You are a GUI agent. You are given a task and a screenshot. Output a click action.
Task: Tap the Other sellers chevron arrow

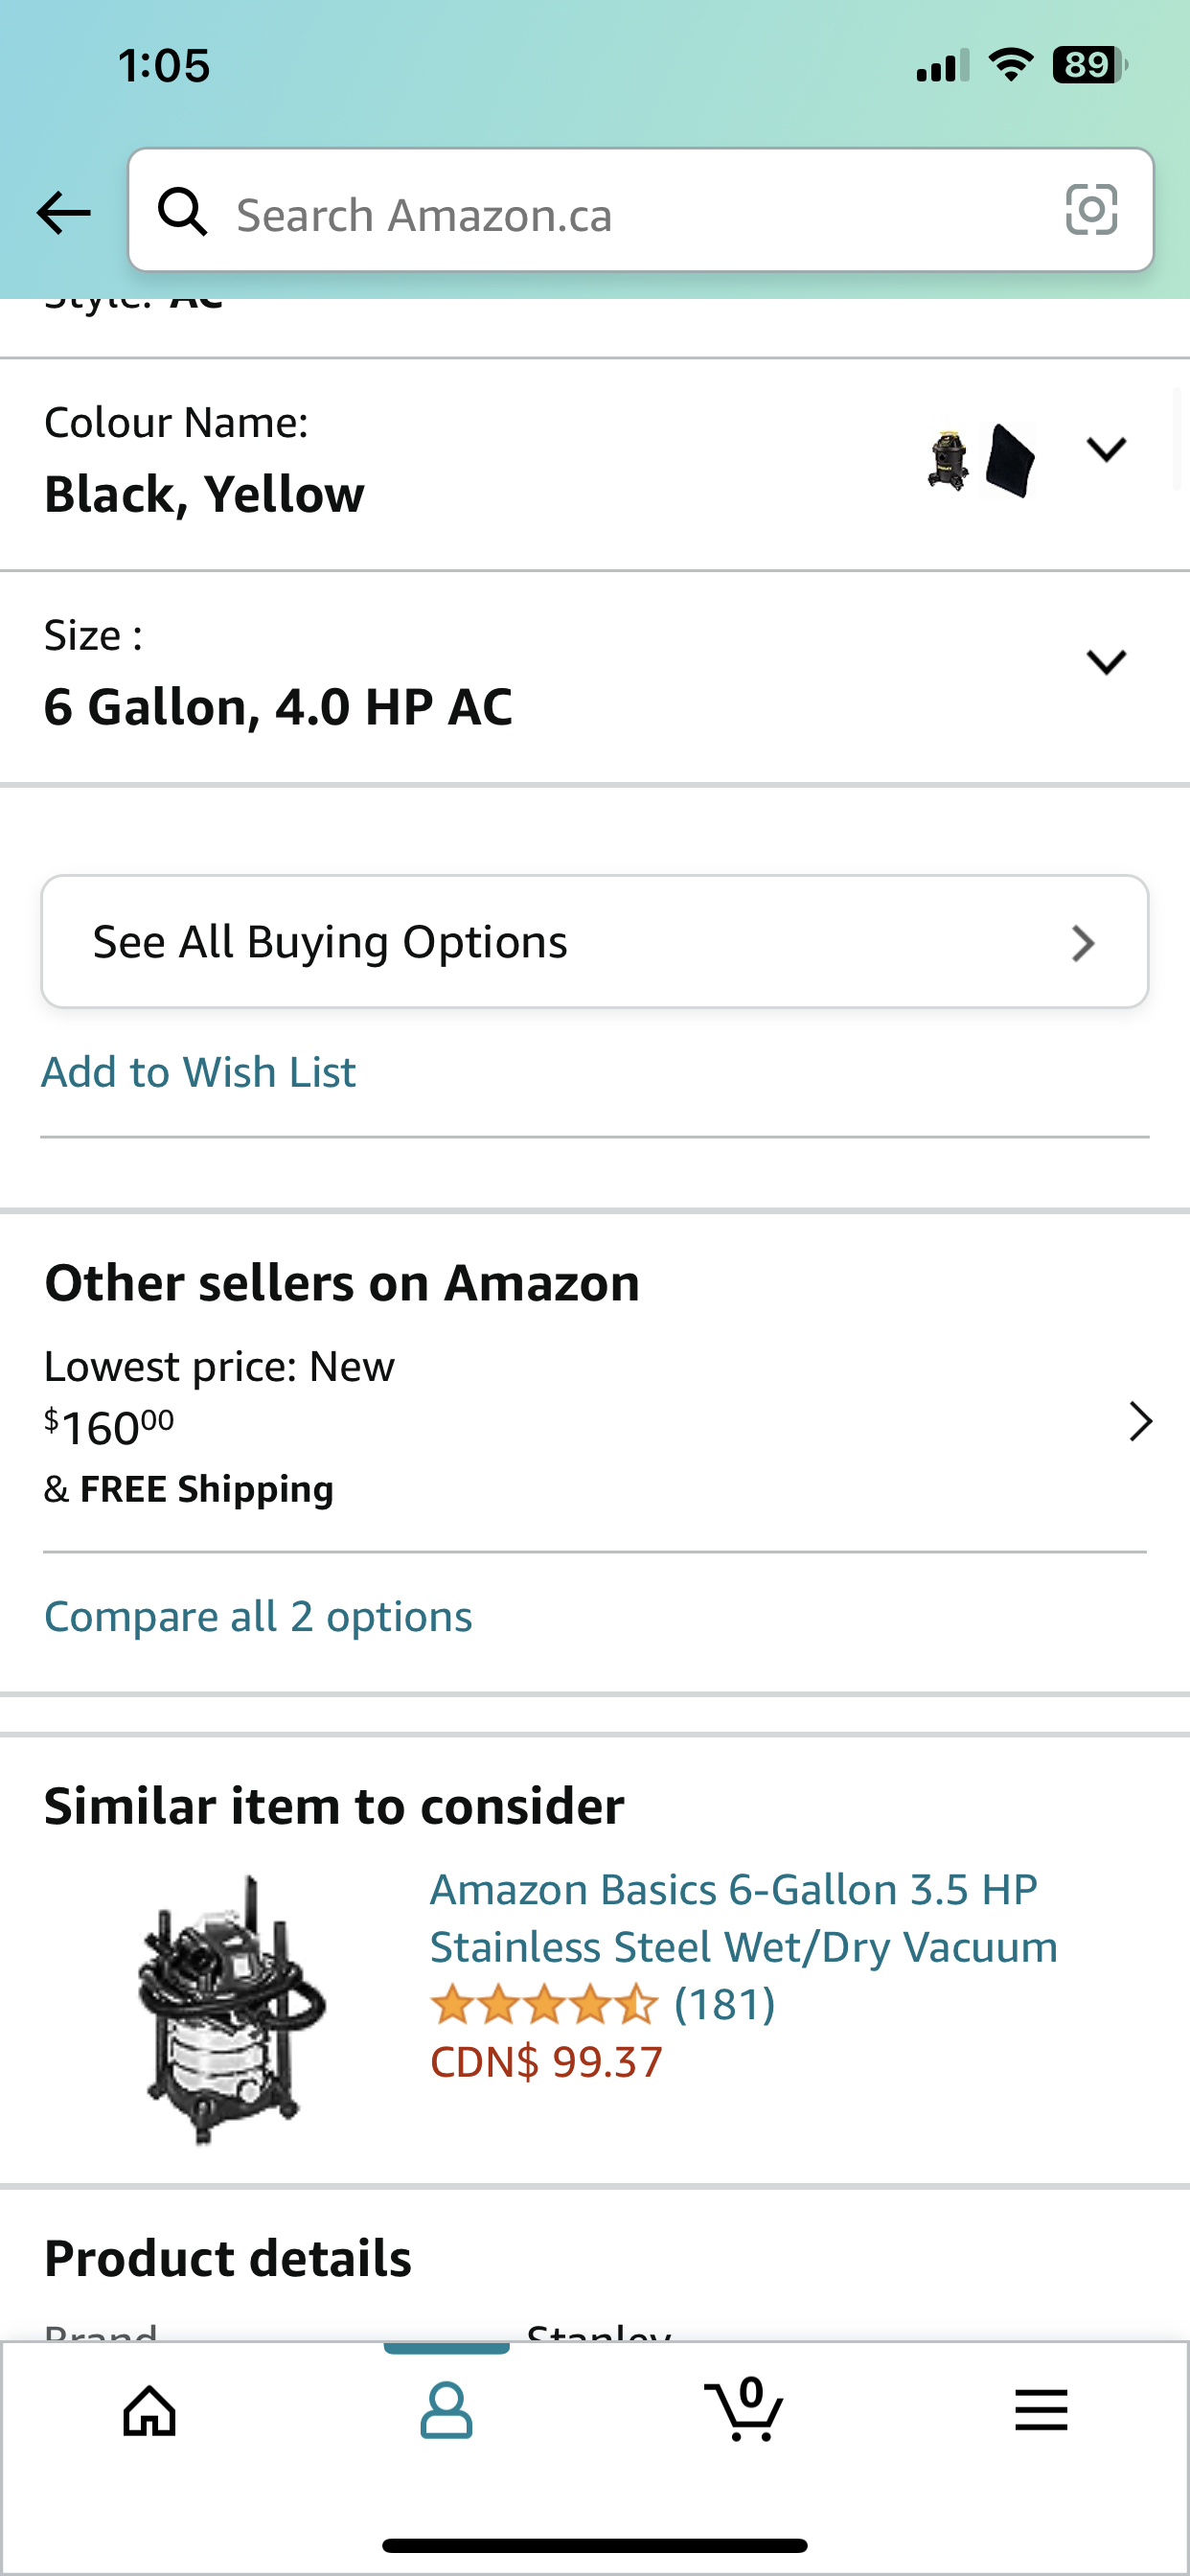tap(1140, 1422)
